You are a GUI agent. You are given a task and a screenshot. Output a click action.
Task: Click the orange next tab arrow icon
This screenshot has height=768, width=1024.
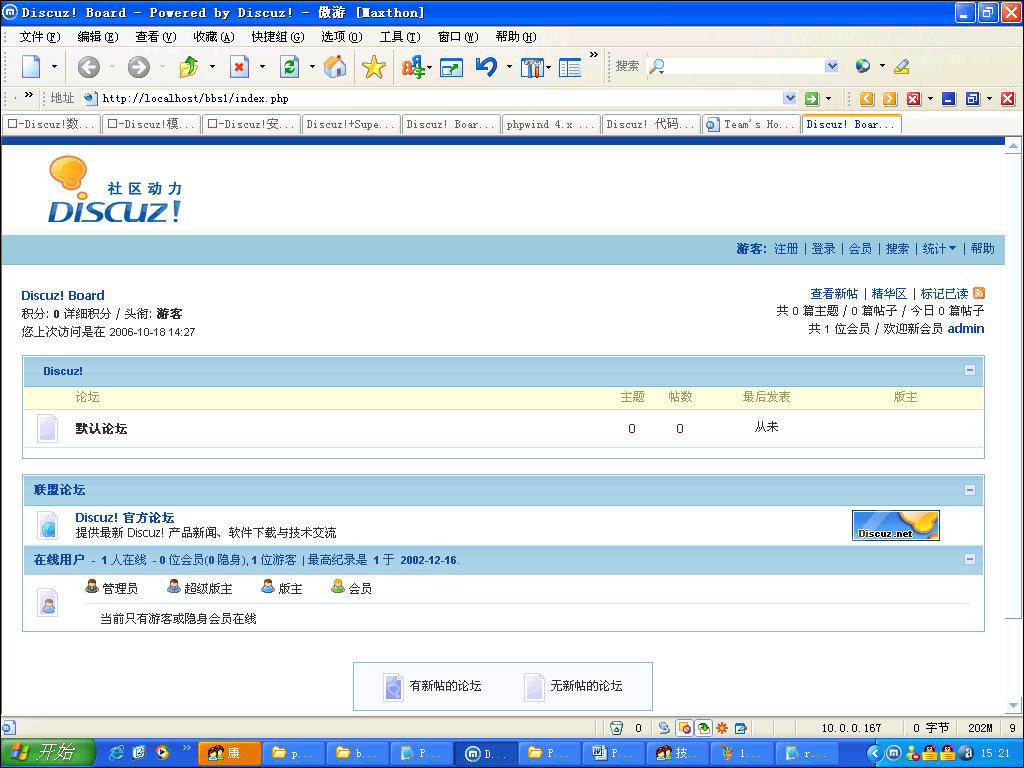coord(889,99)
